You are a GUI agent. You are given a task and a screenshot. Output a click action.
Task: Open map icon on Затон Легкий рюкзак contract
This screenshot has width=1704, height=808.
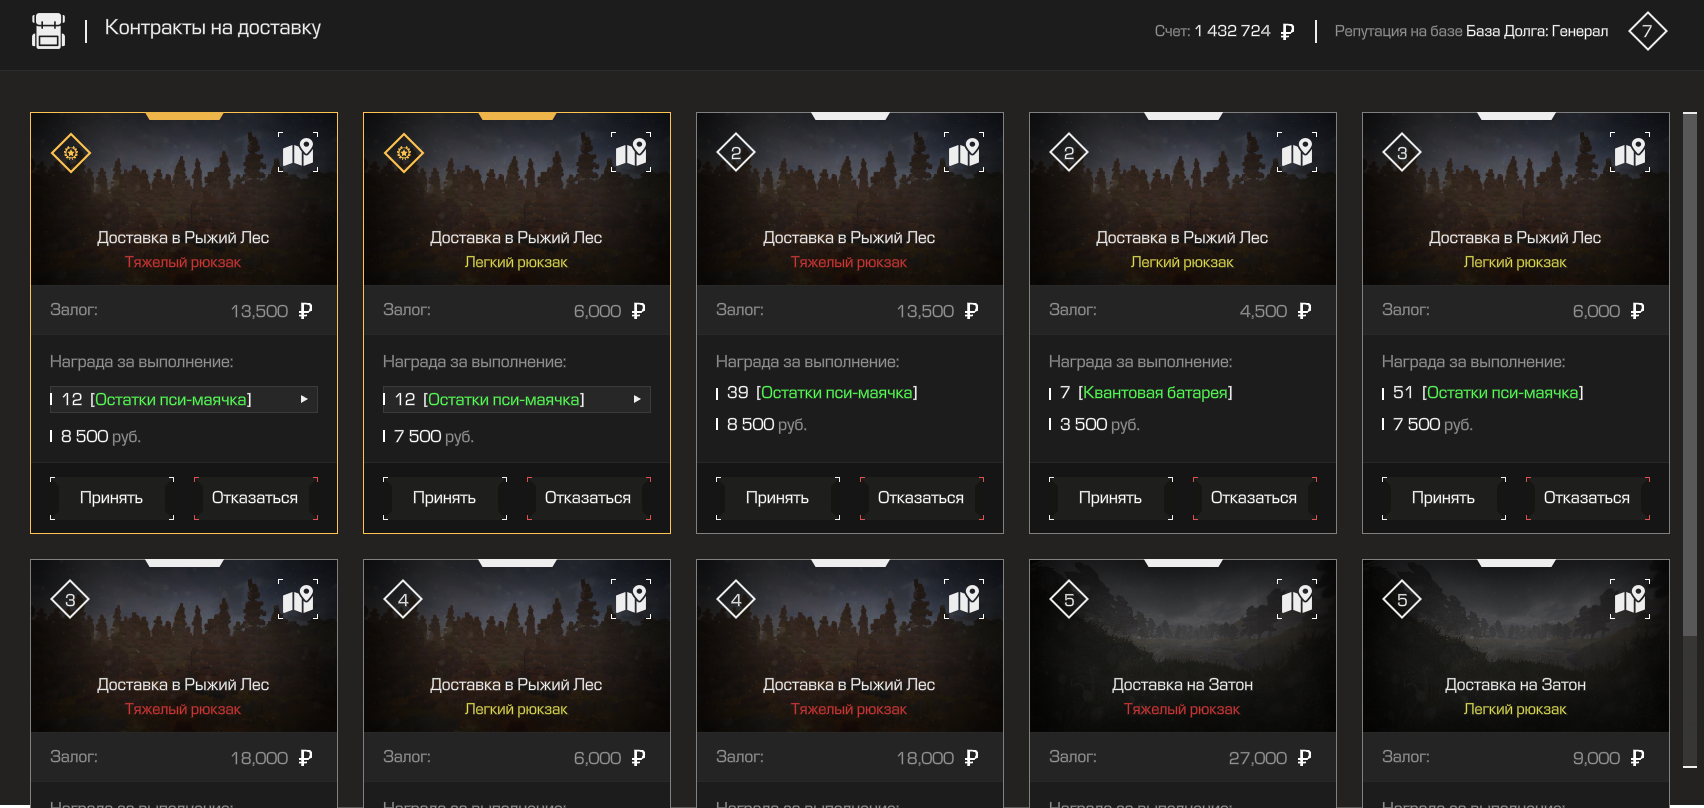point(1630,599)
